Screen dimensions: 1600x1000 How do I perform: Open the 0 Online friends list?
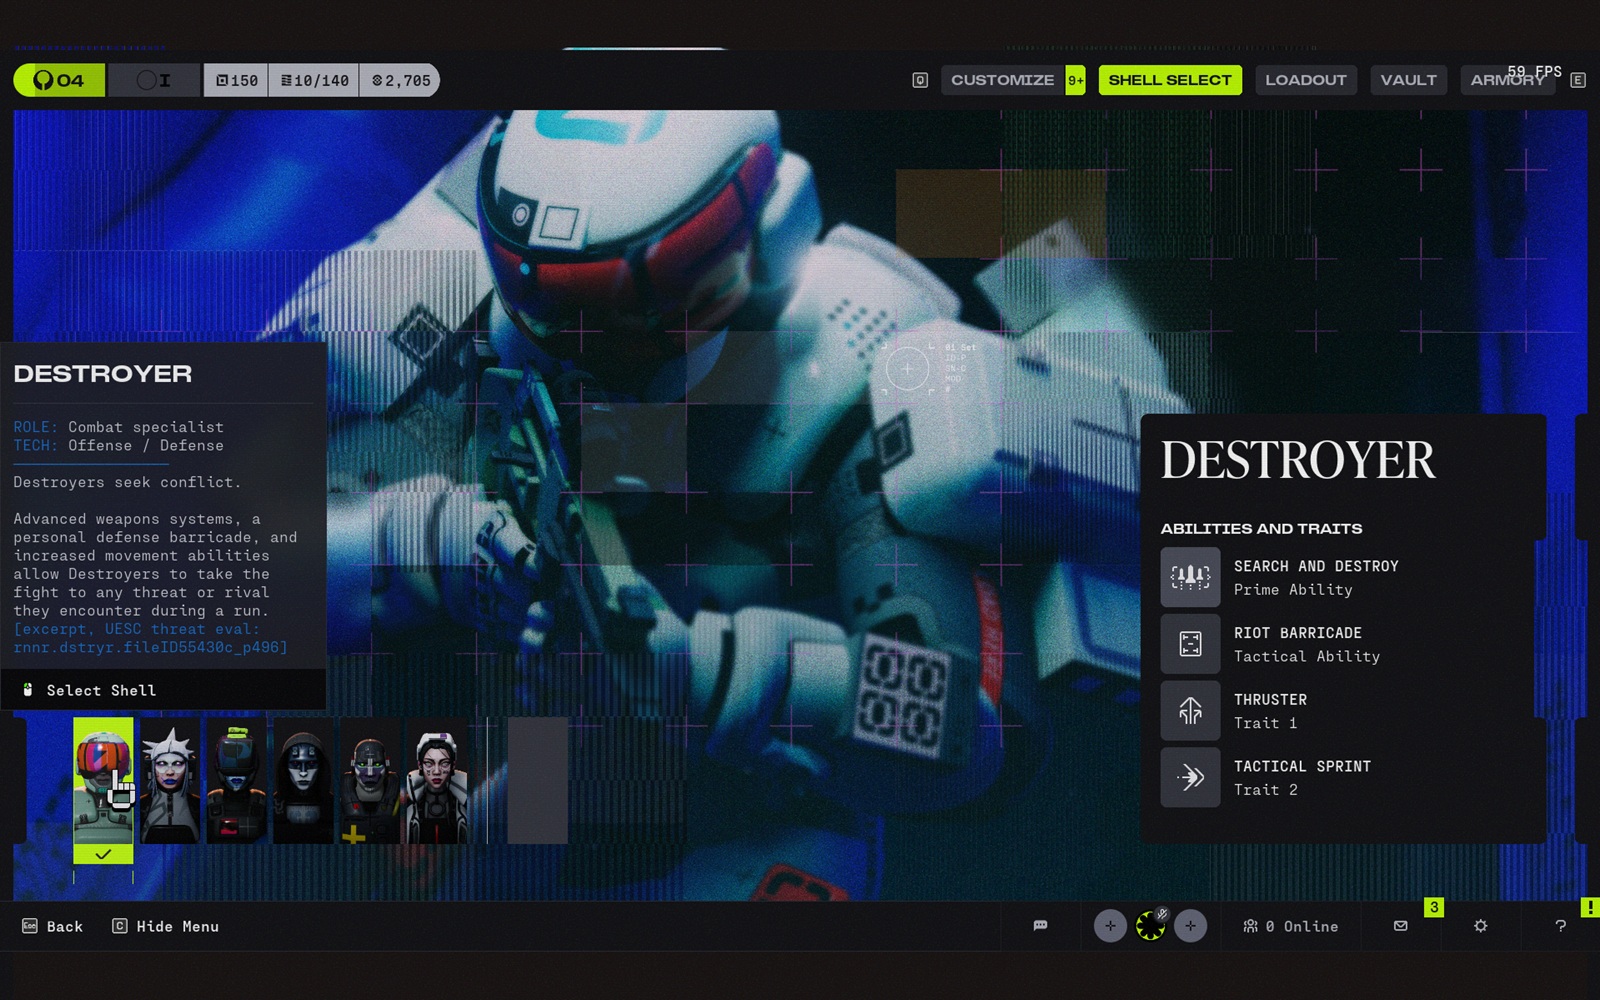point(1290,926)
